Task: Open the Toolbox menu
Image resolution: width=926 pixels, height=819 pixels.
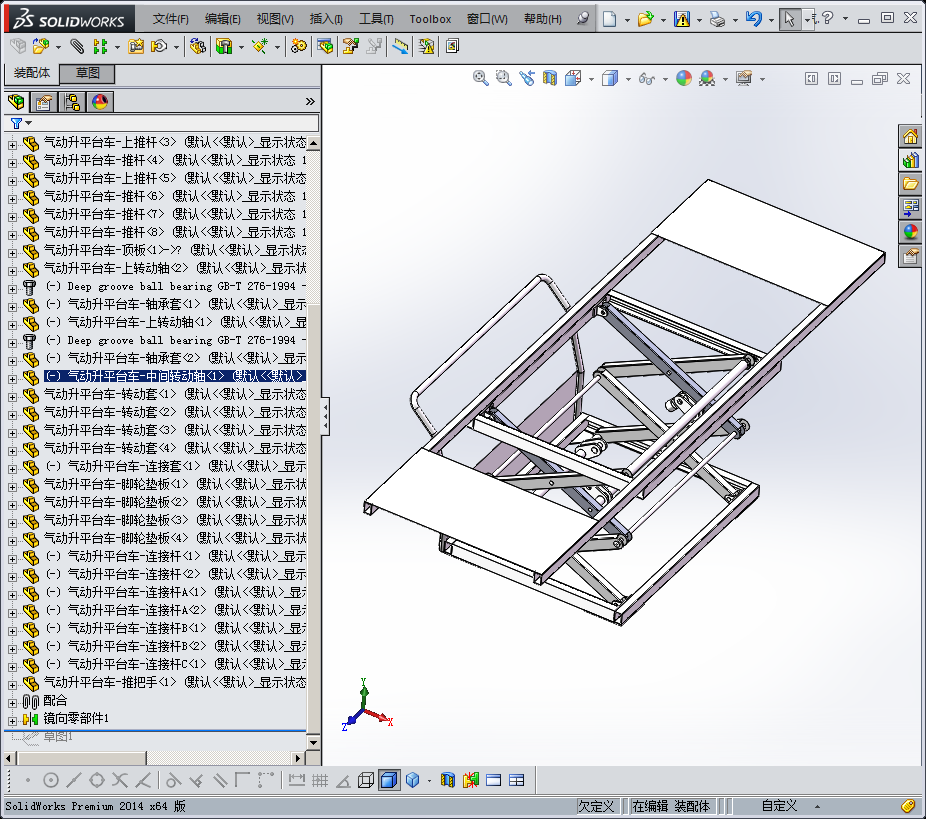Action: (430, 19)
